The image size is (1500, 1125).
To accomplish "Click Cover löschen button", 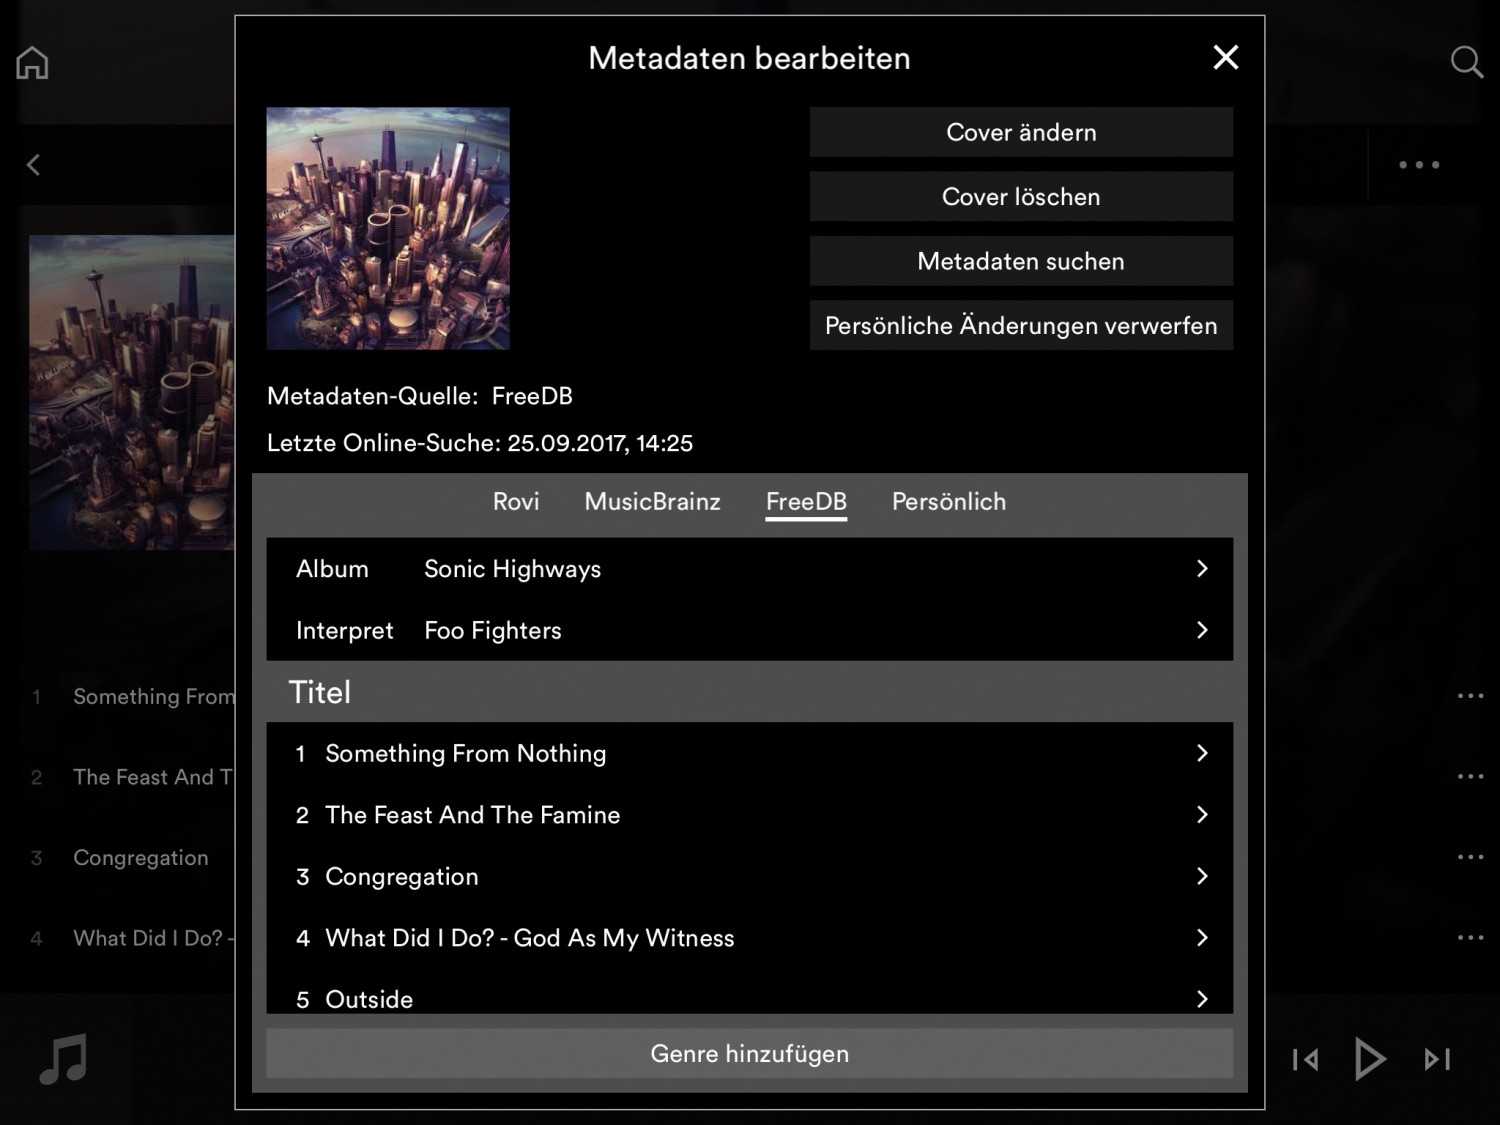I will click(1021, 196).
